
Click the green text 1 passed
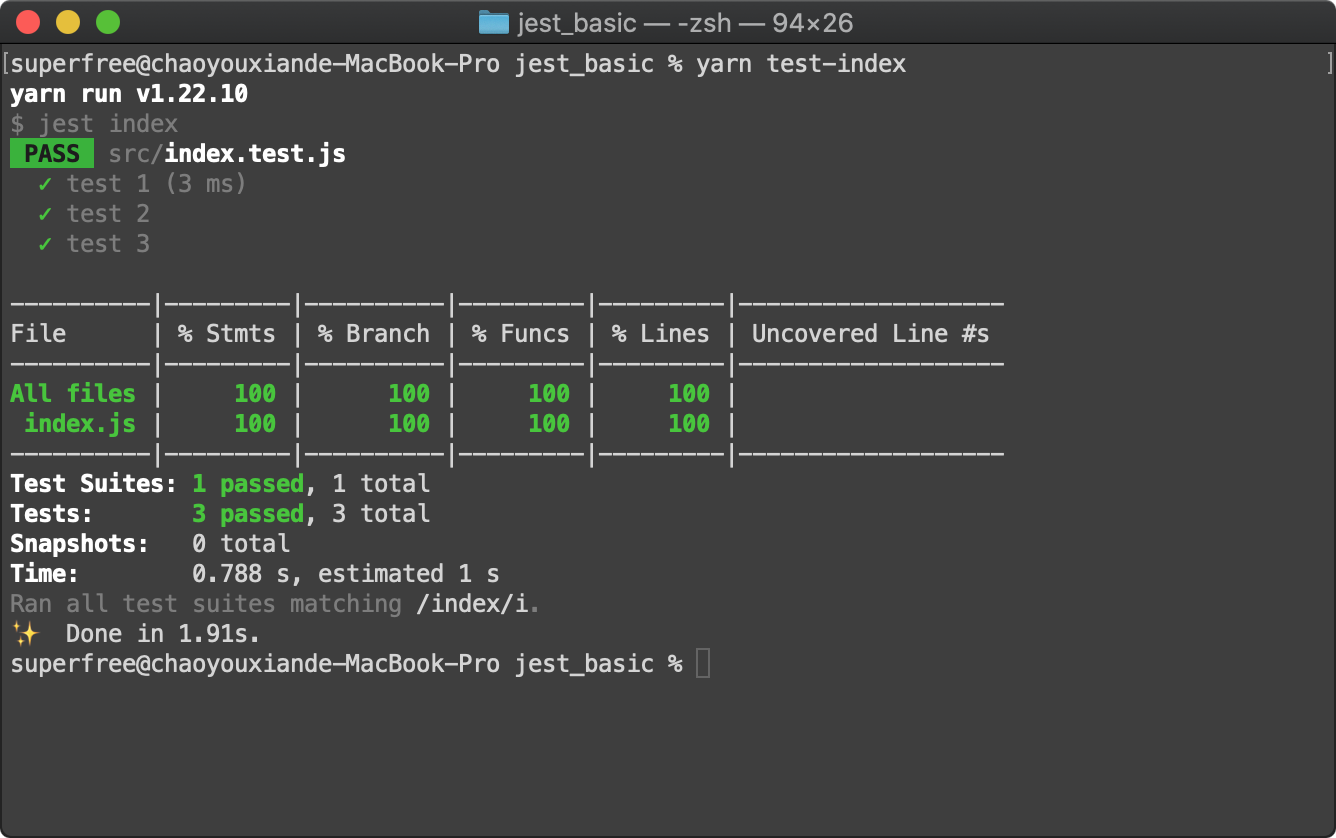[248, 484]
